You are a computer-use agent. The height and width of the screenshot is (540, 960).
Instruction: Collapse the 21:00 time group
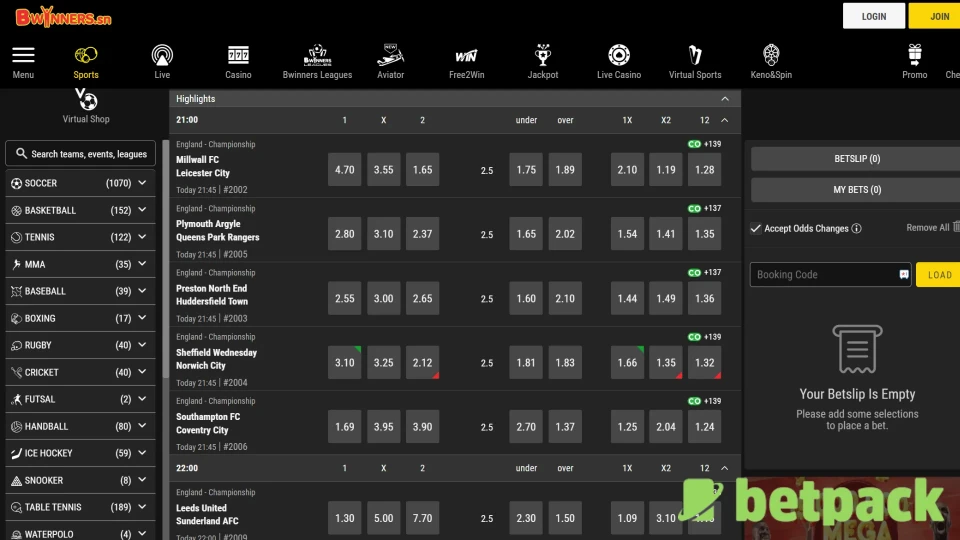coord(725,120)
